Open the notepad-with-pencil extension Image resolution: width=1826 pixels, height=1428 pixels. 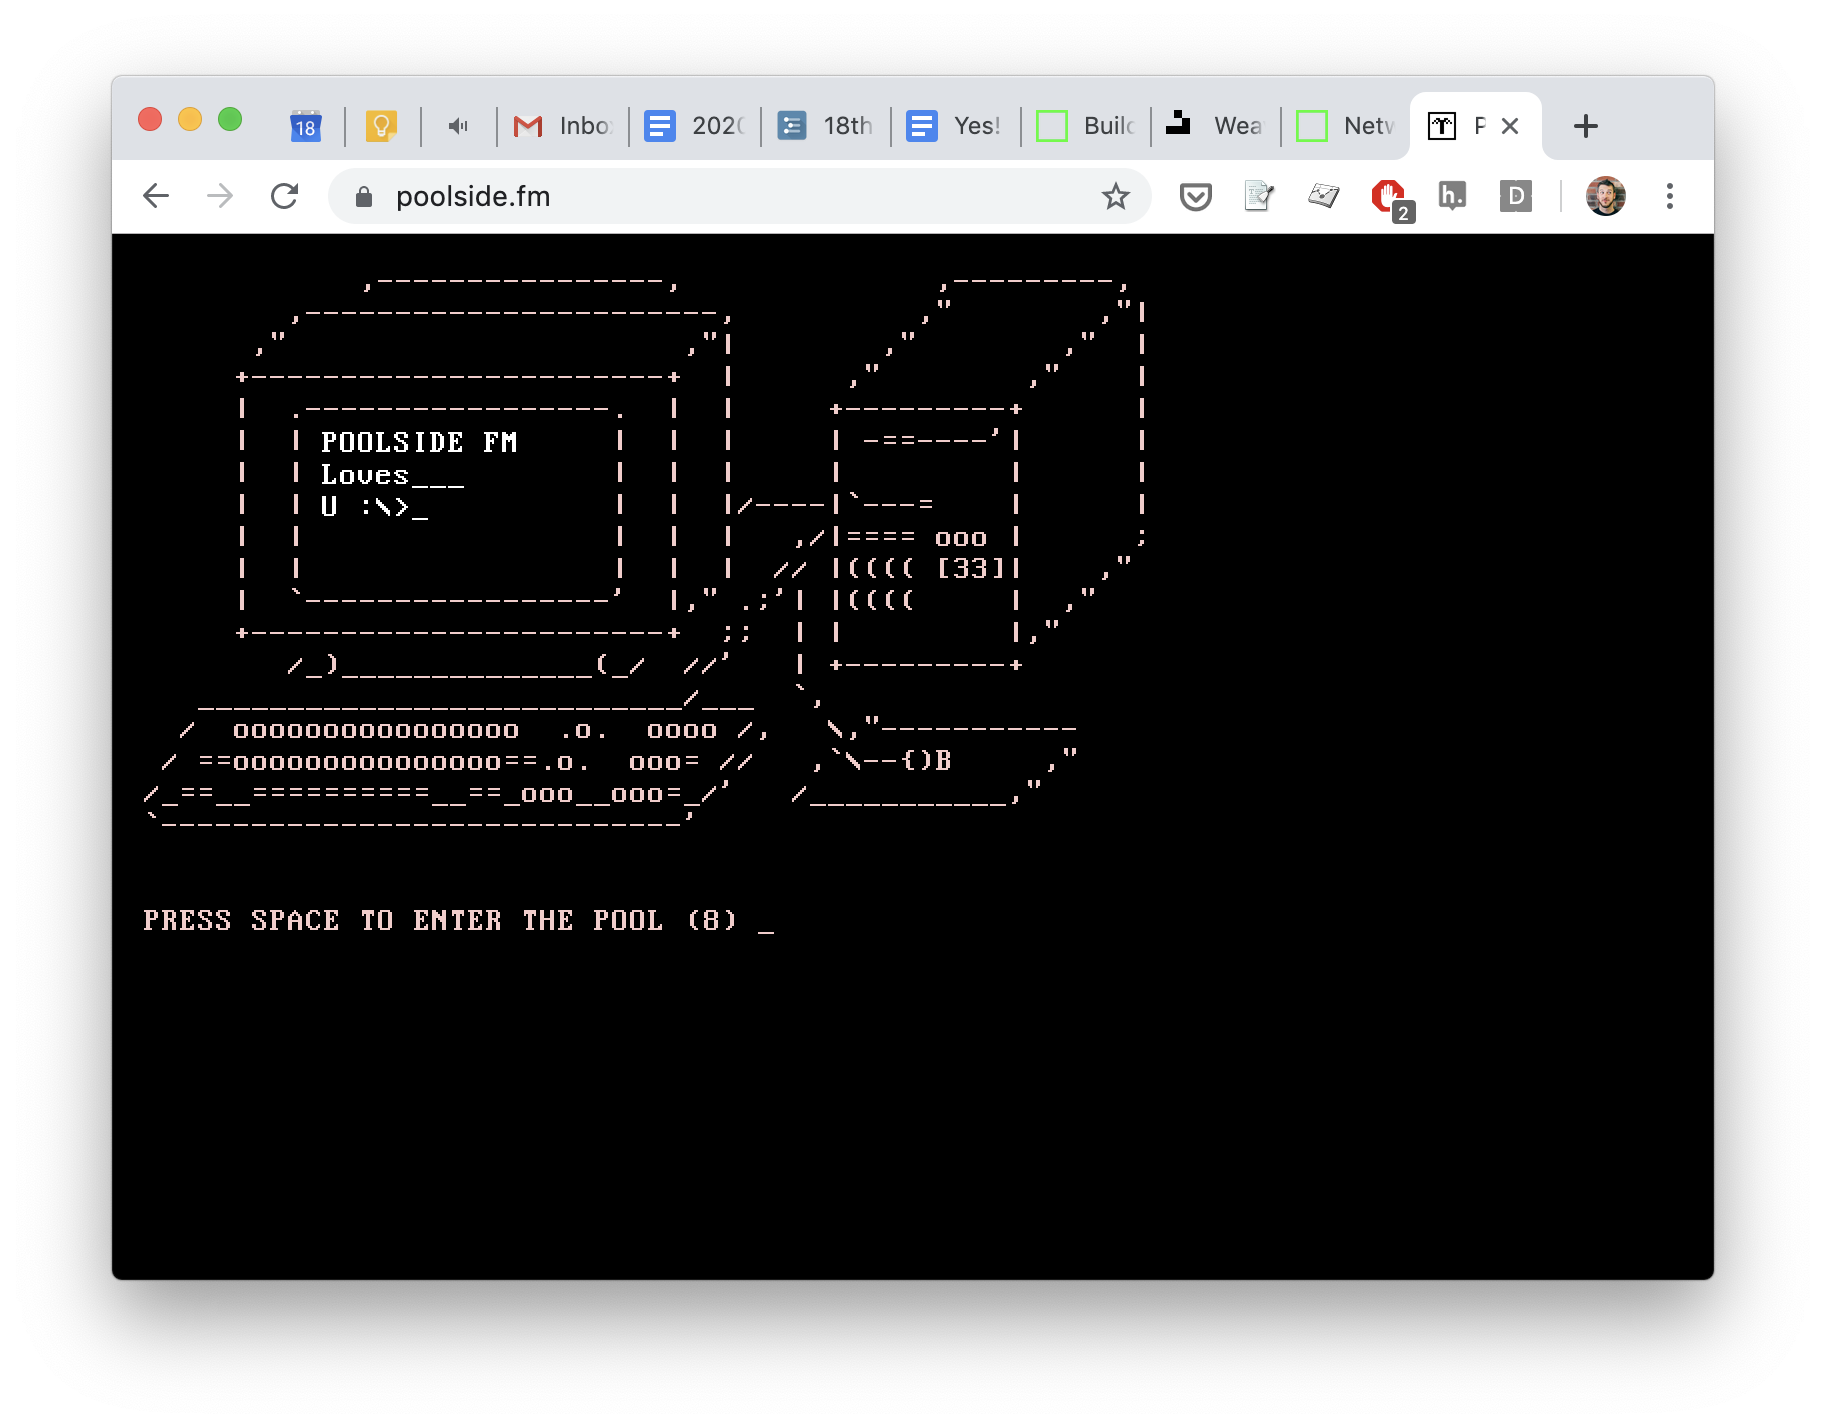tap(1259, 196)
